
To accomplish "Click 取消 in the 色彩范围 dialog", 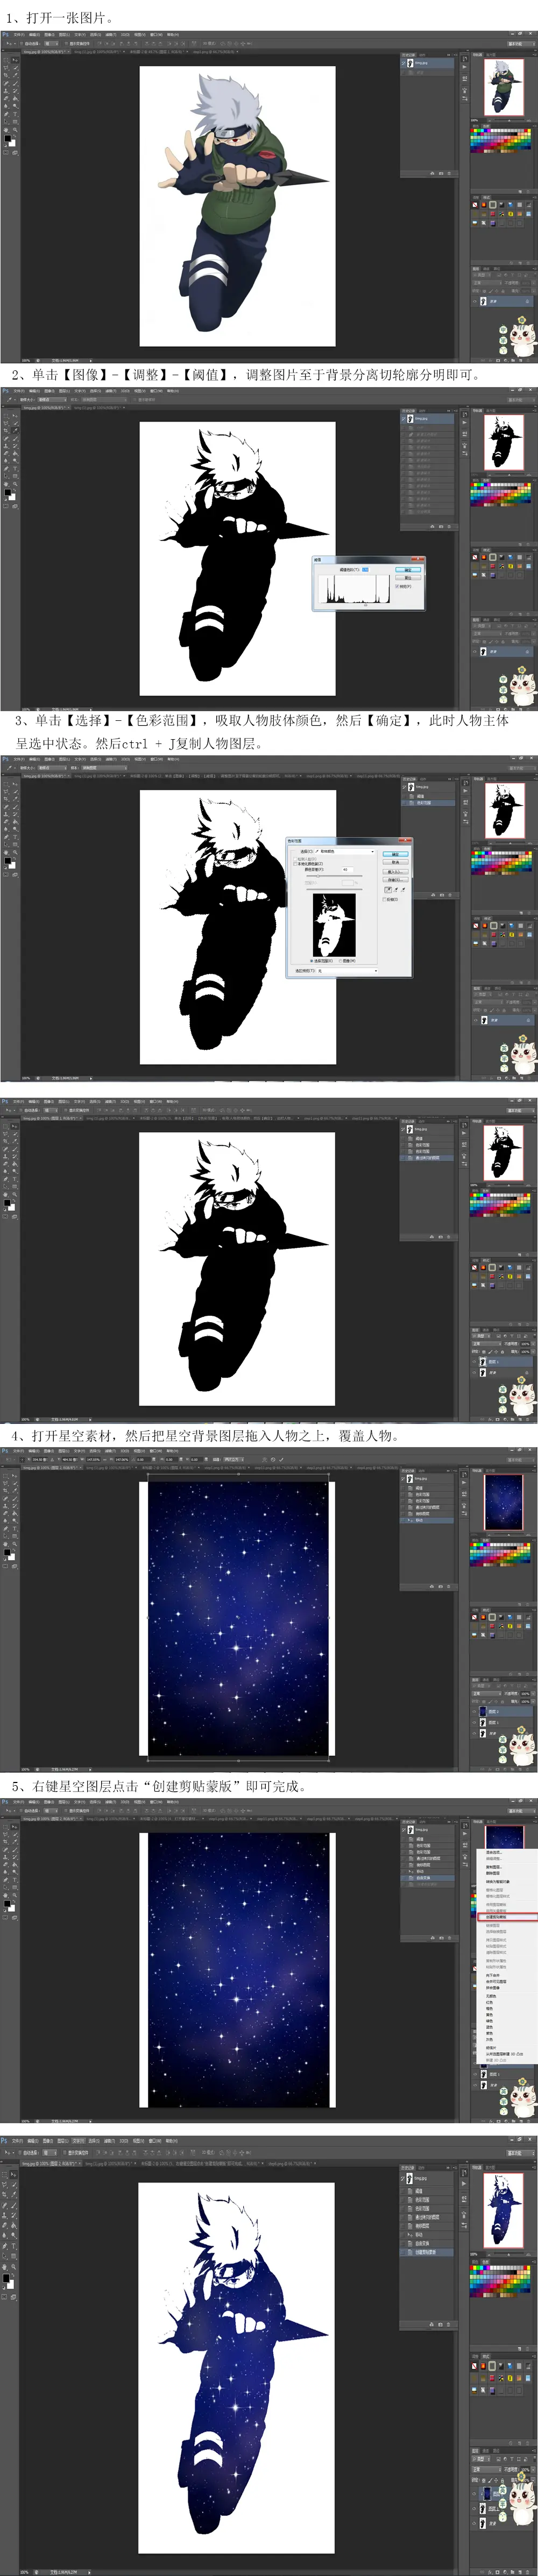I will click(x=395, y=863).
